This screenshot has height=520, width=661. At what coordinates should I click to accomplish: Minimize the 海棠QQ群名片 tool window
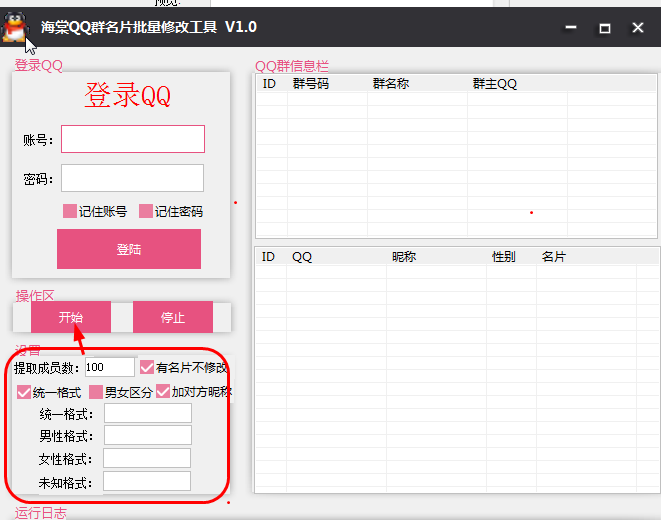pyautogui.click(x=571, y=28)
